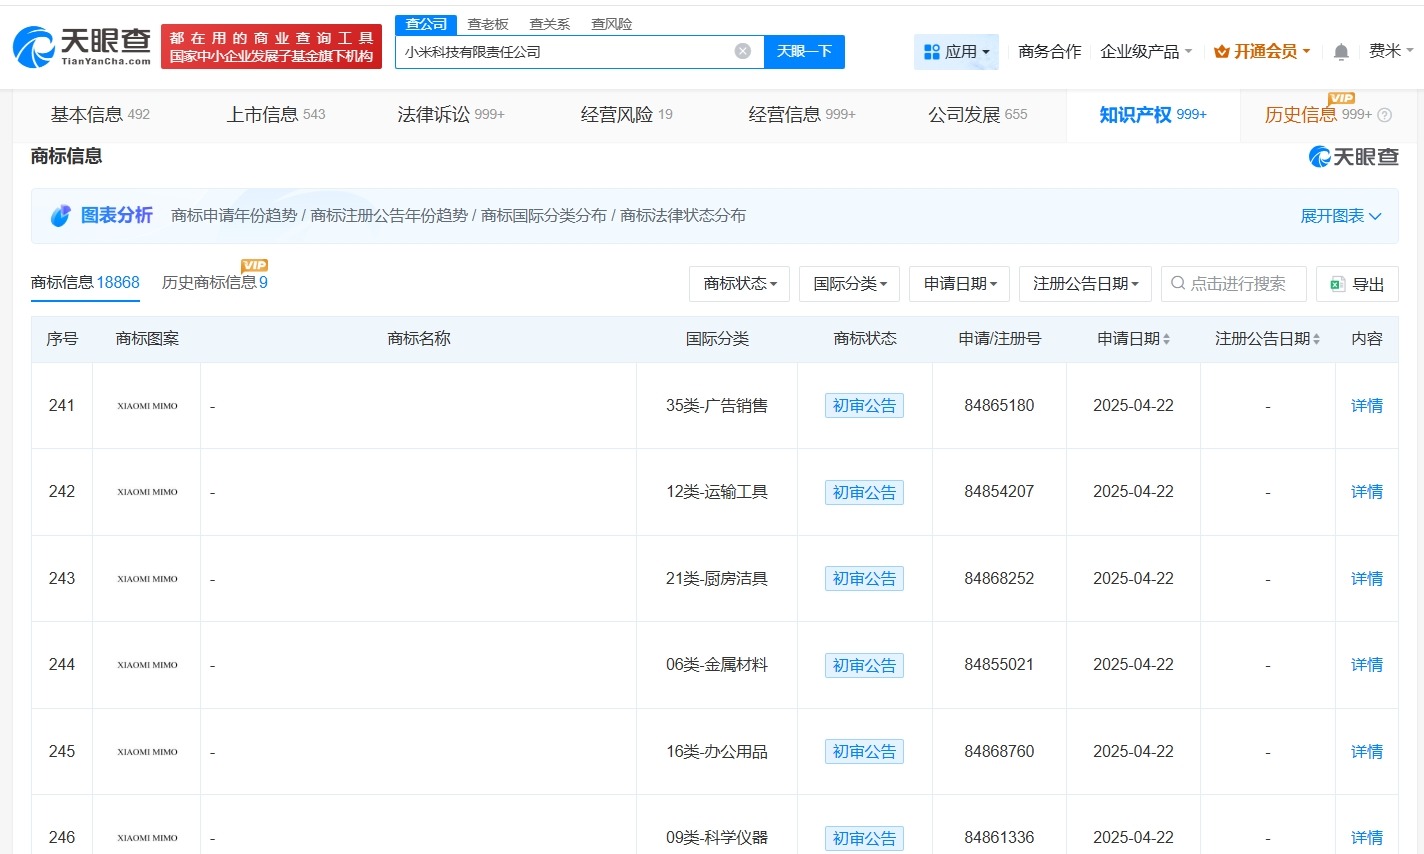The image size is (1424, 854).
Task: Click the Excel icon inside the 导出 button
Action: [x=1337, y=284]
